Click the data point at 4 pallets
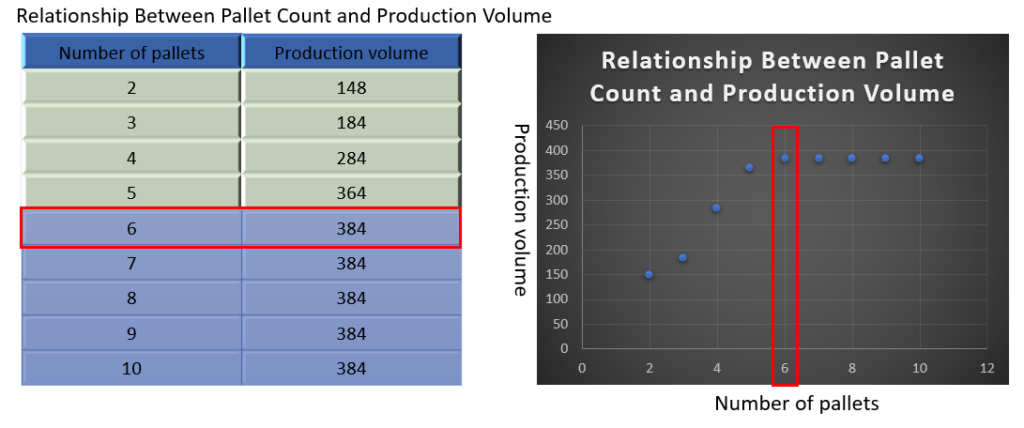The width and height of the screenshot is (1024, 428). 716,208
